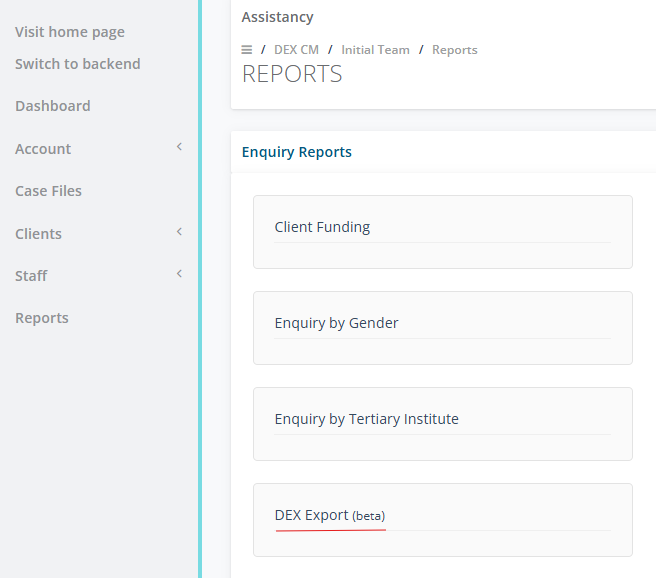Image resolution: width=656 pixels, height=578 pixels.
Task: Open the Client Funding report
Action: [x=323, y=227]
